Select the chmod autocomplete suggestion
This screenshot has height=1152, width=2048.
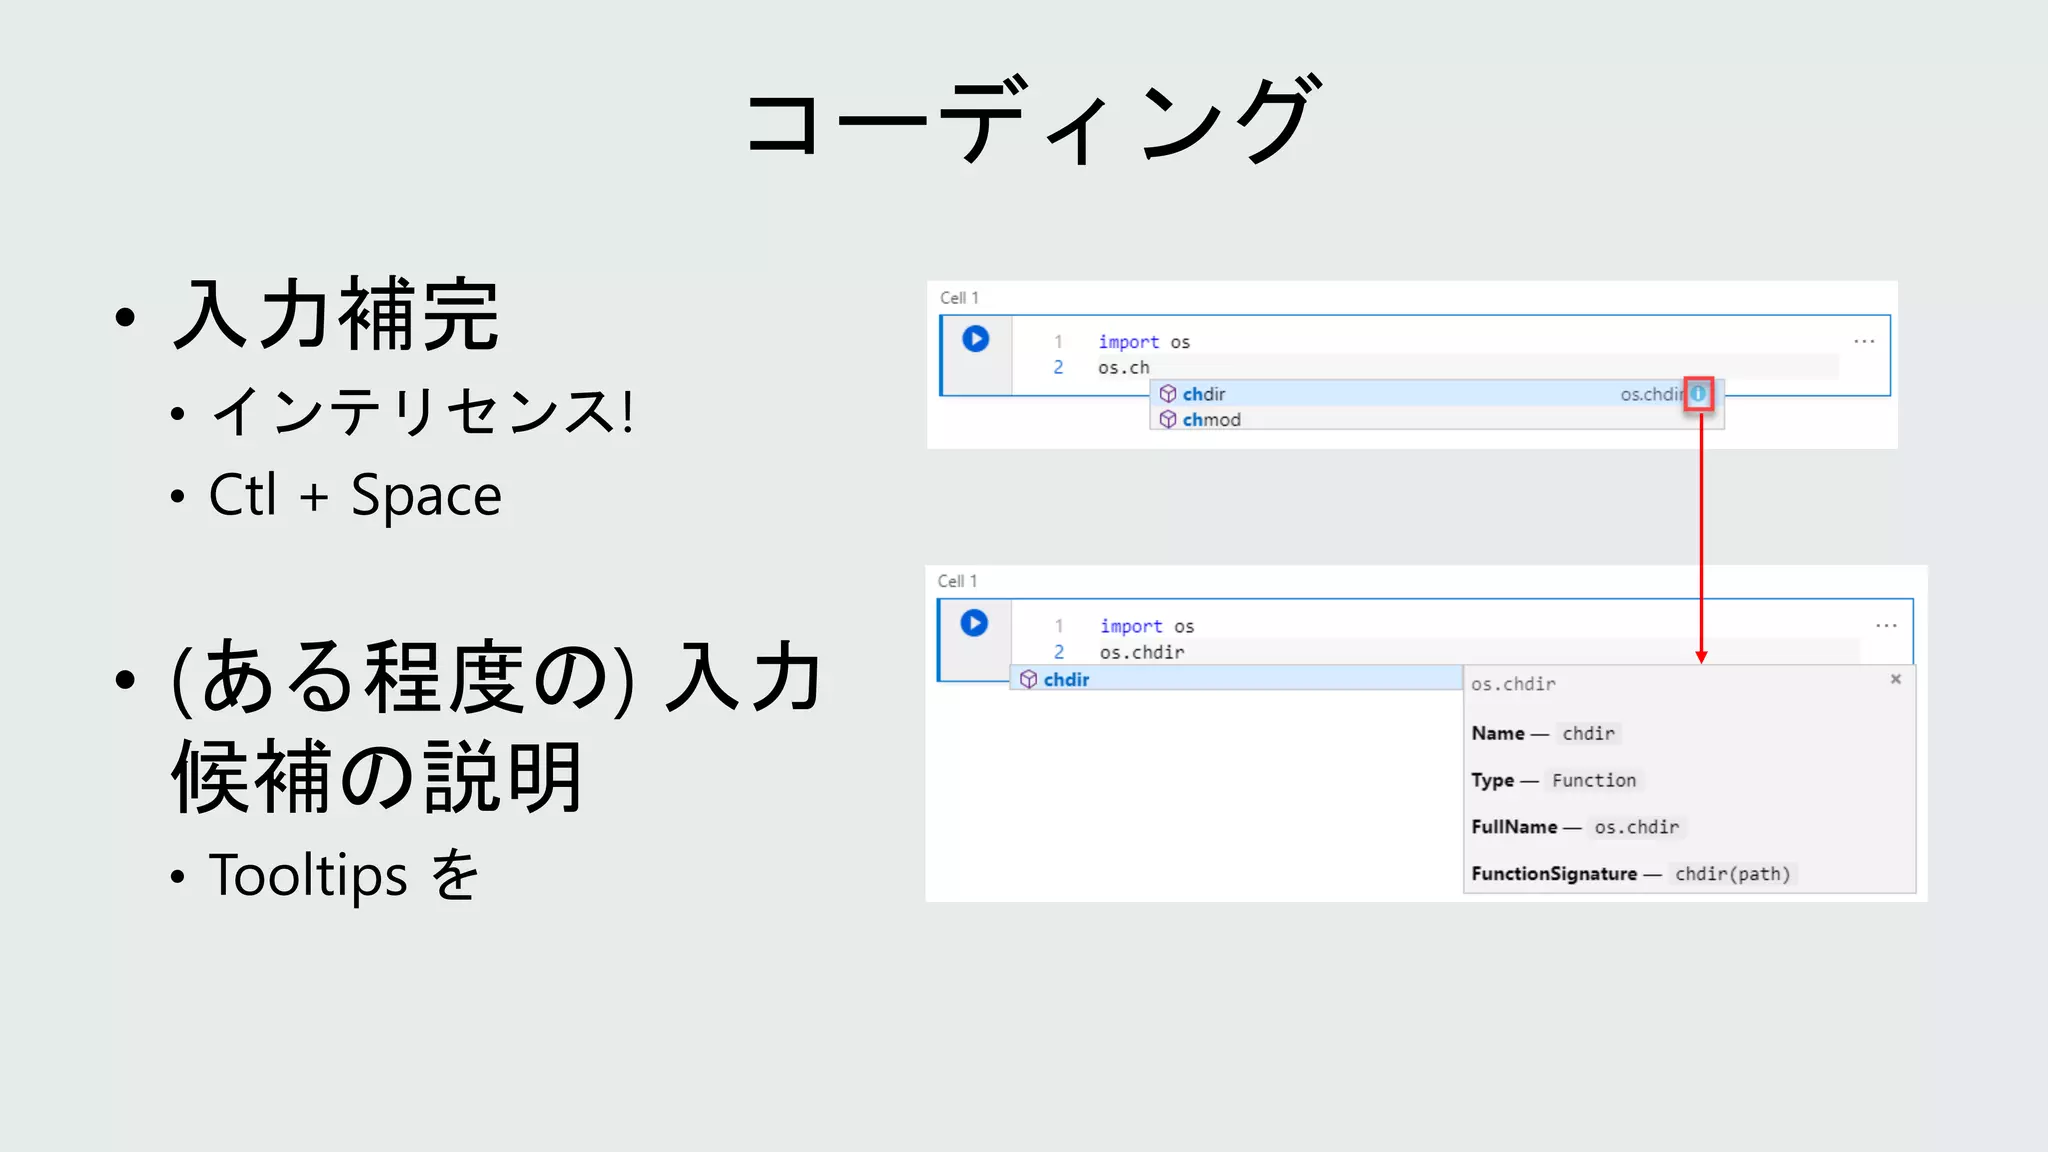point(1436,420)
